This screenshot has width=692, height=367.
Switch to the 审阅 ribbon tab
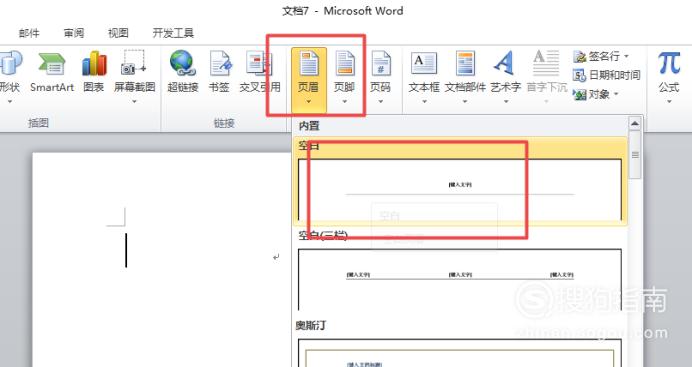[74, 33]
